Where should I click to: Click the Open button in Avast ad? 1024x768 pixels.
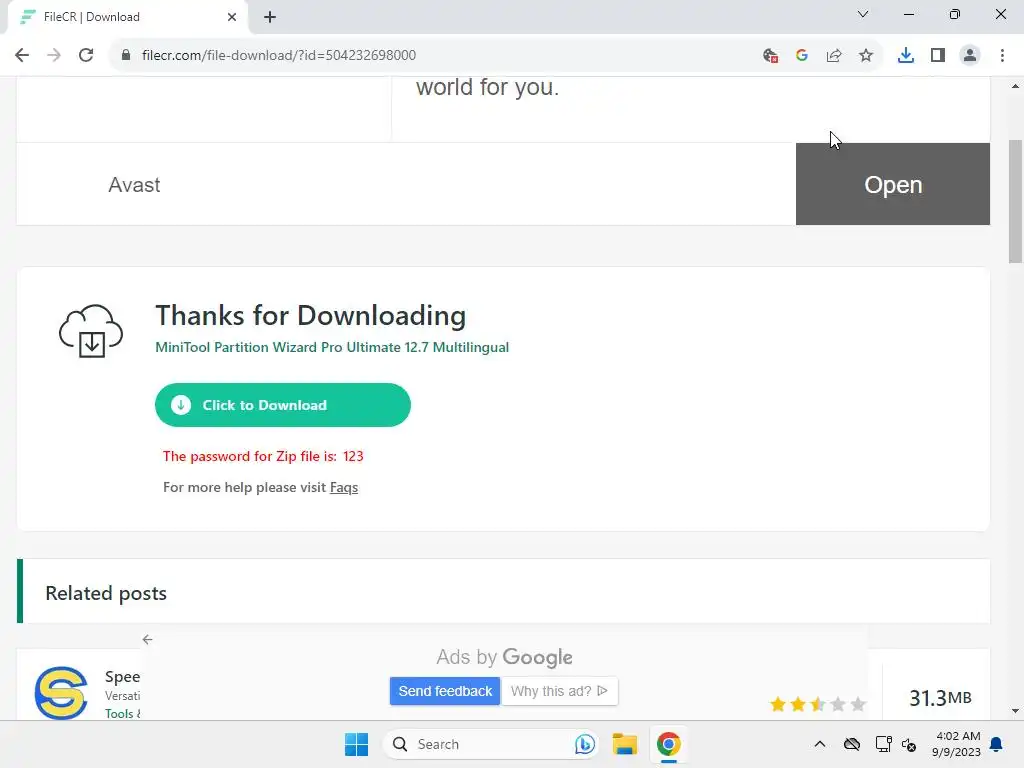pyautogui.click(x=893, y=184)
